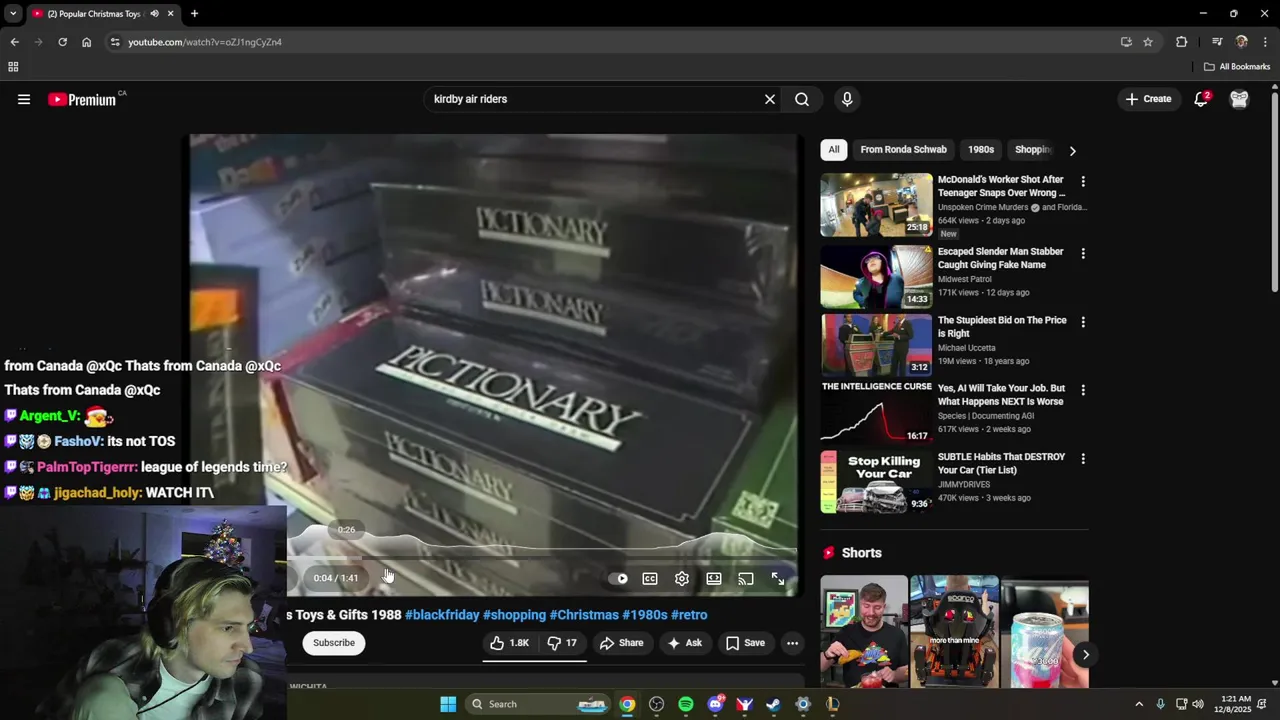Screen dimensions: 1280x720
Task: Open the Windows Start menu
Action: pos(448,704)
